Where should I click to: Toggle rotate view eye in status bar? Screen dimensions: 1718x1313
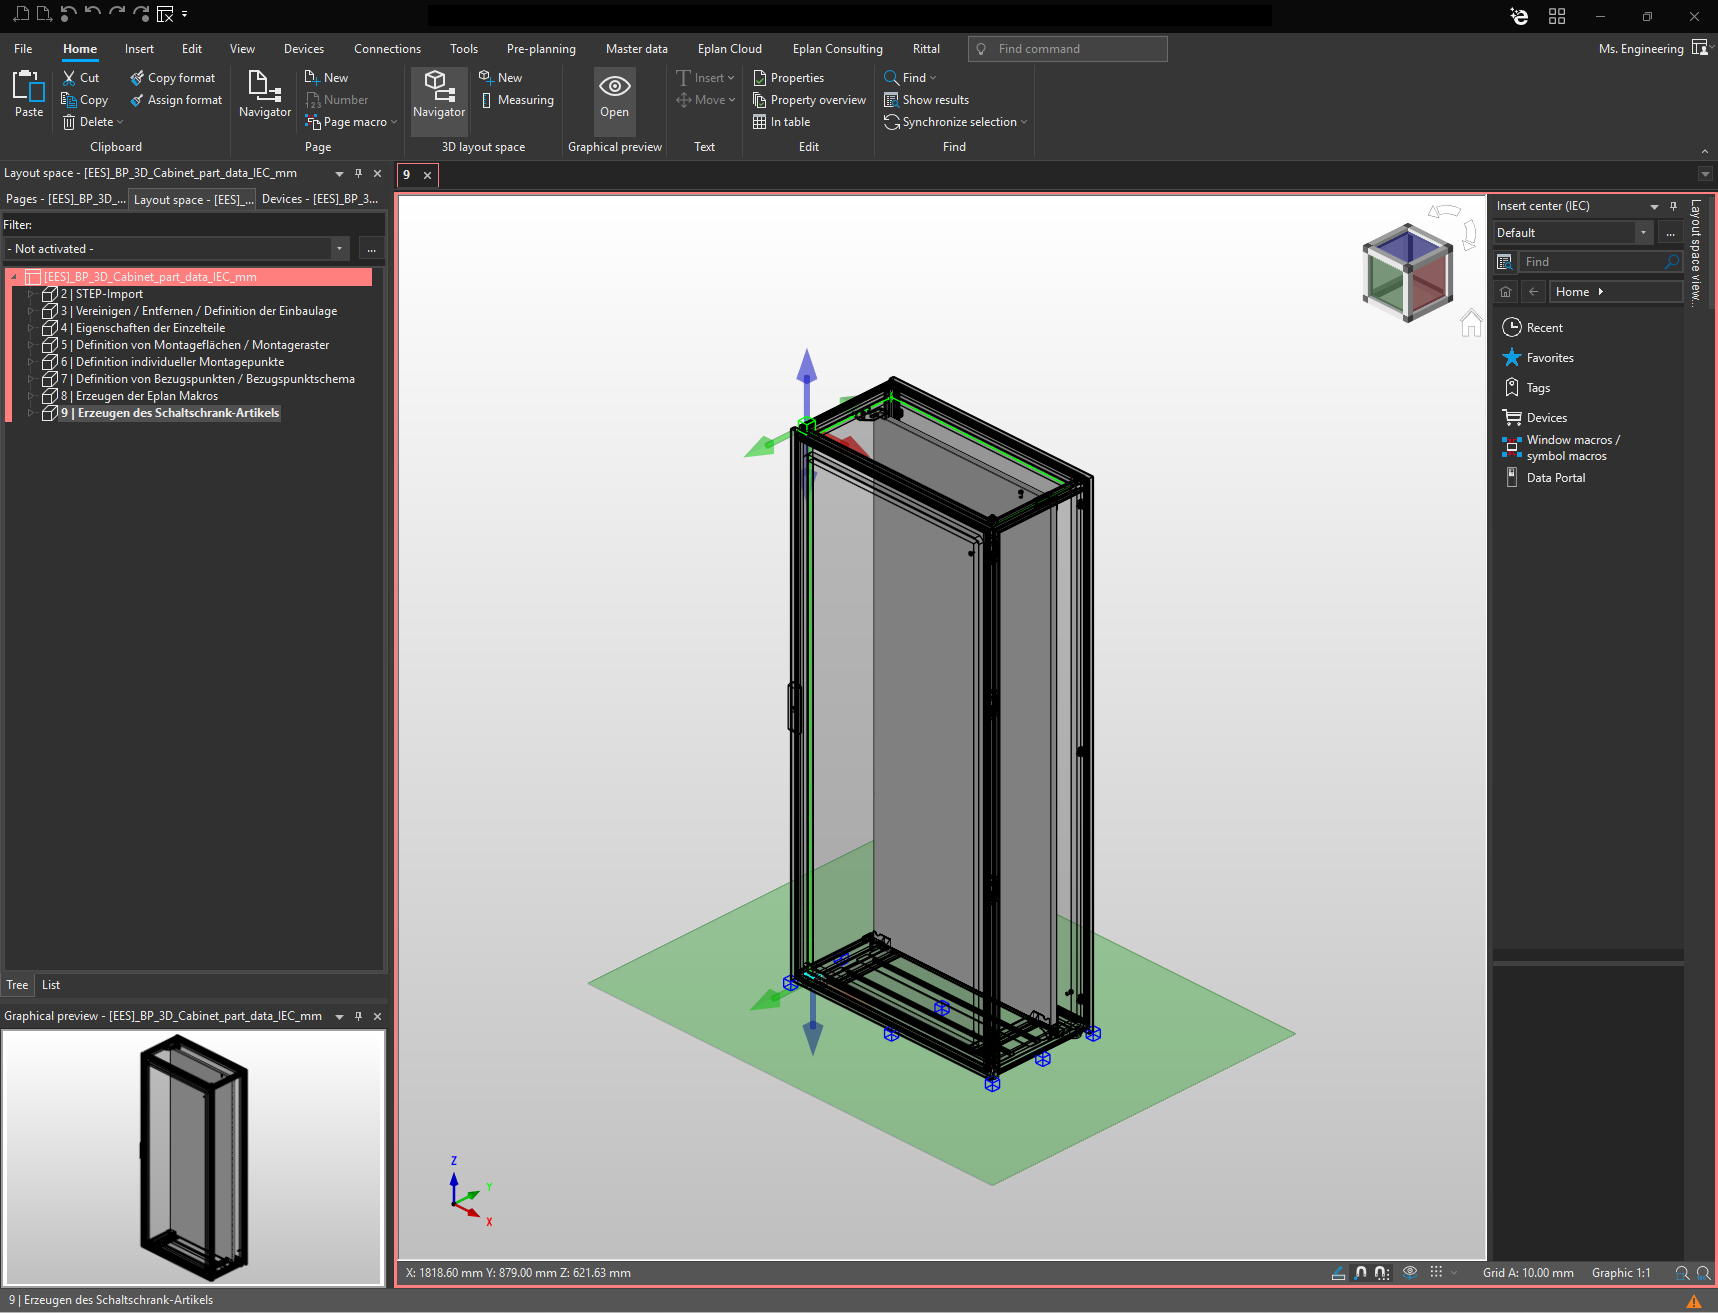1410,1272
